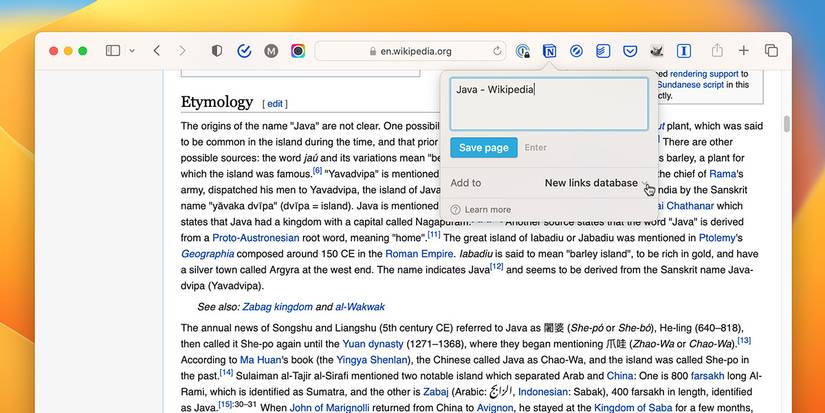Open a new tab with plus
Image resolution: width=825 pixels, height=413 pixels.
coord(743,51)
